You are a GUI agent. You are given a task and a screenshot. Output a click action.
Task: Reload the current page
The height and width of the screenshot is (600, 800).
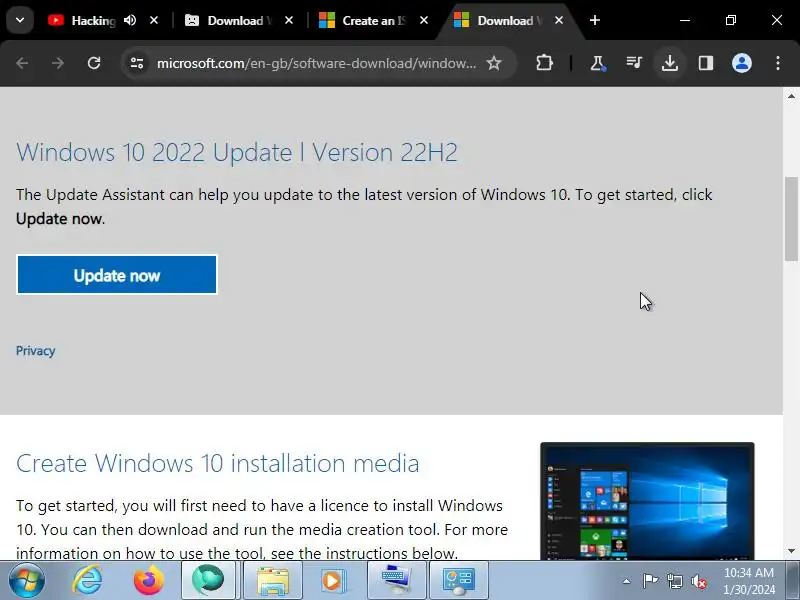click(94, 63)
